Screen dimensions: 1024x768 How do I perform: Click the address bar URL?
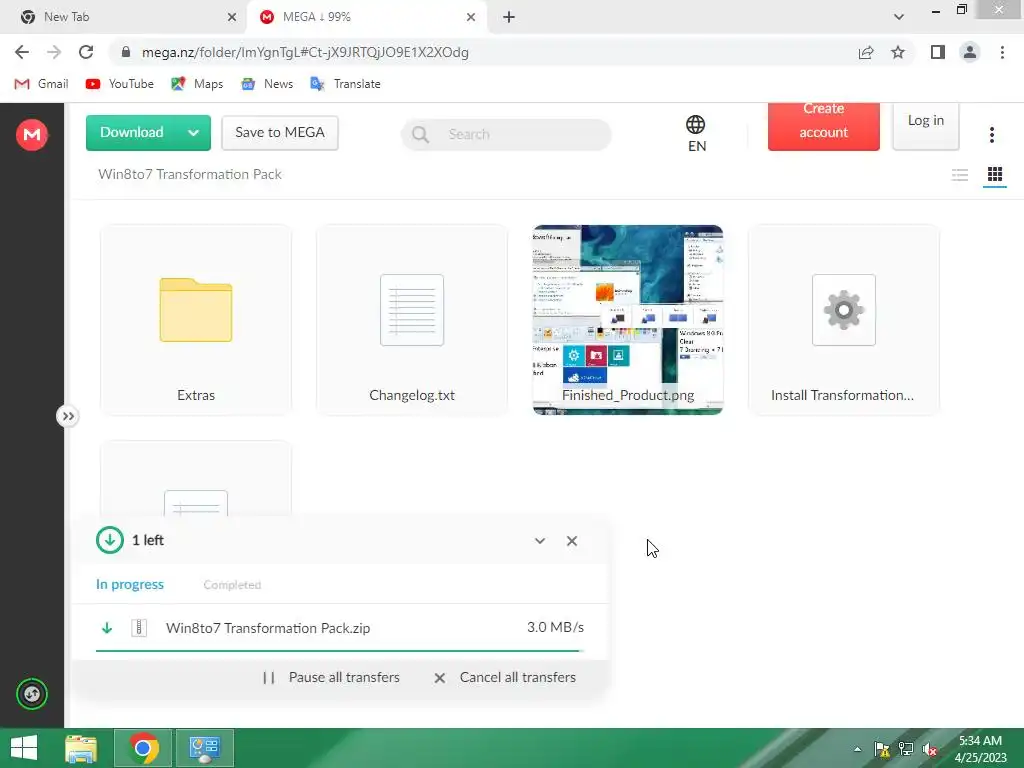pos(305,52)
